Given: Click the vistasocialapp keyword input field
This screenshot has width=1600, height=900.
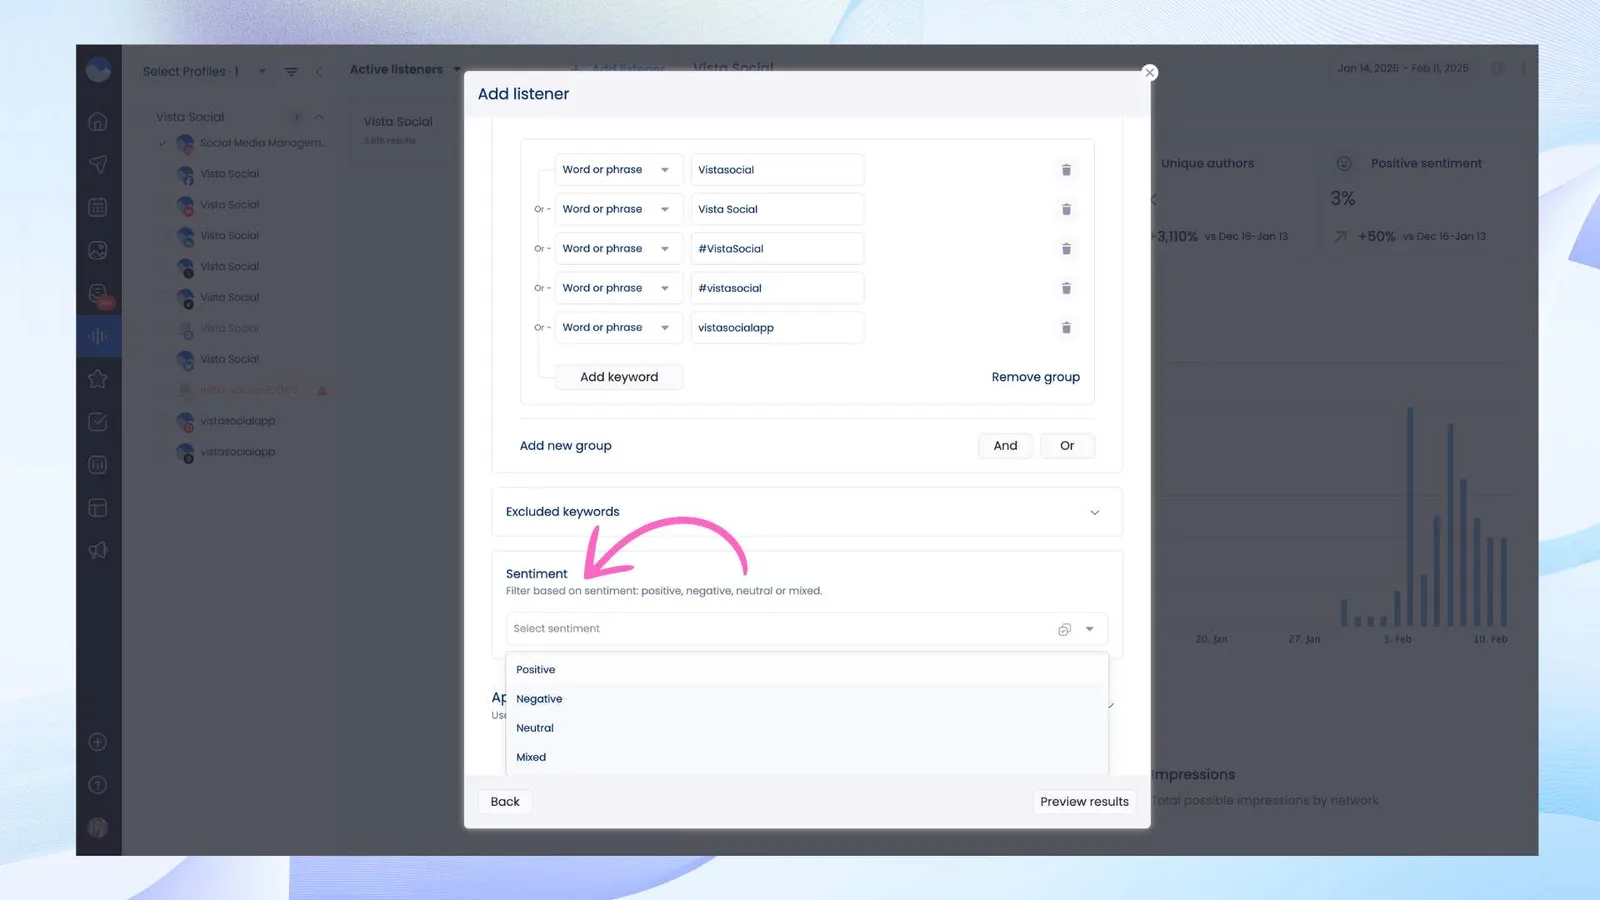Looking at the screenshot, I should click(776, 328).
